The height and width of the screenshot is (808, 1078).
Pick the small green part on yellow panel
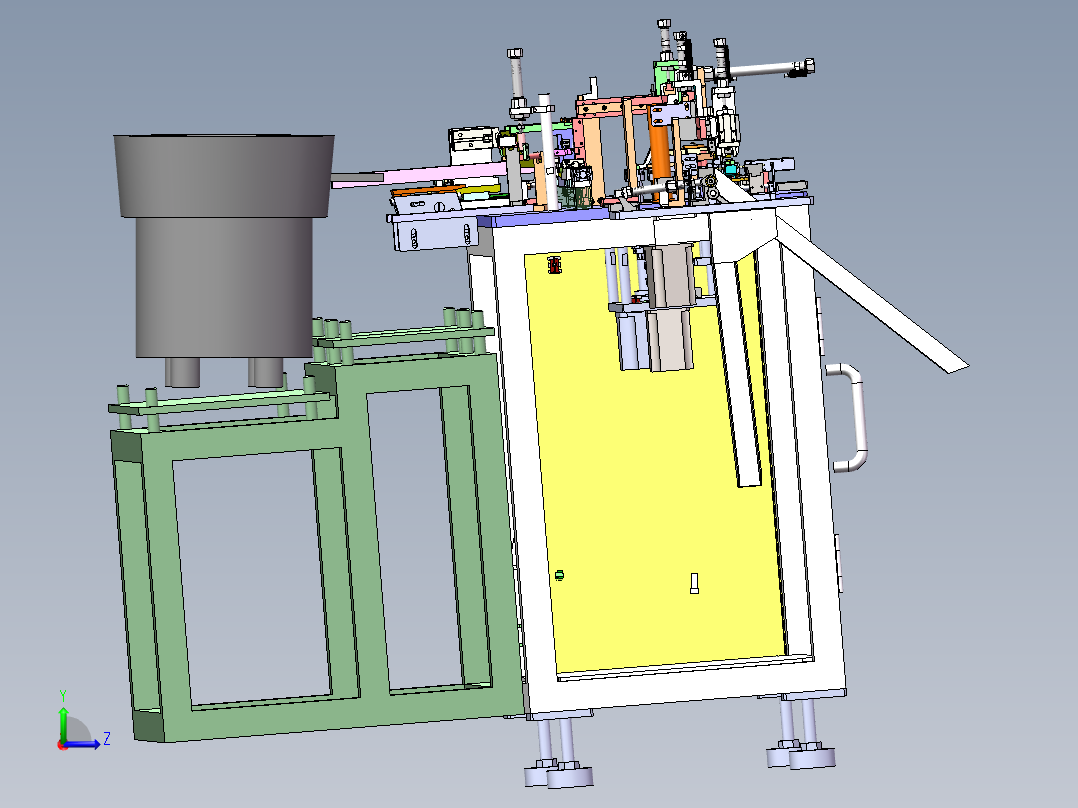point(559,575)
